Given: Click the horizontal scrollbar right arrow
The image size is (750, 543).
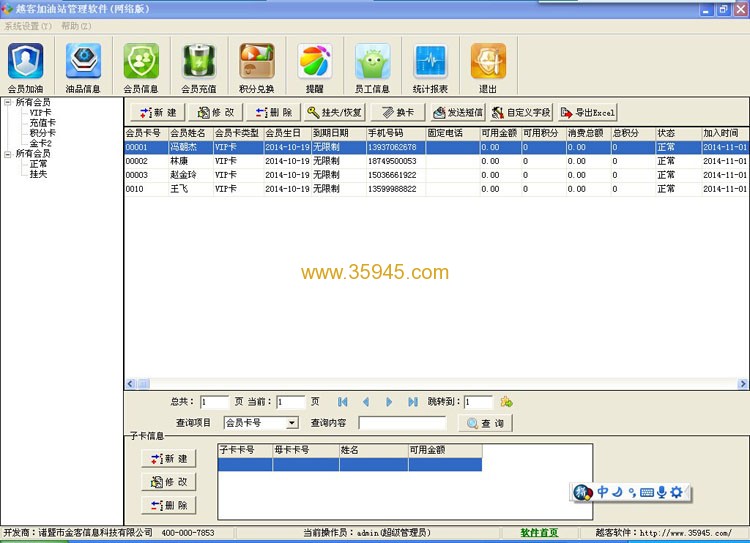Looking at the screenshot, I should tap(743, 384).
